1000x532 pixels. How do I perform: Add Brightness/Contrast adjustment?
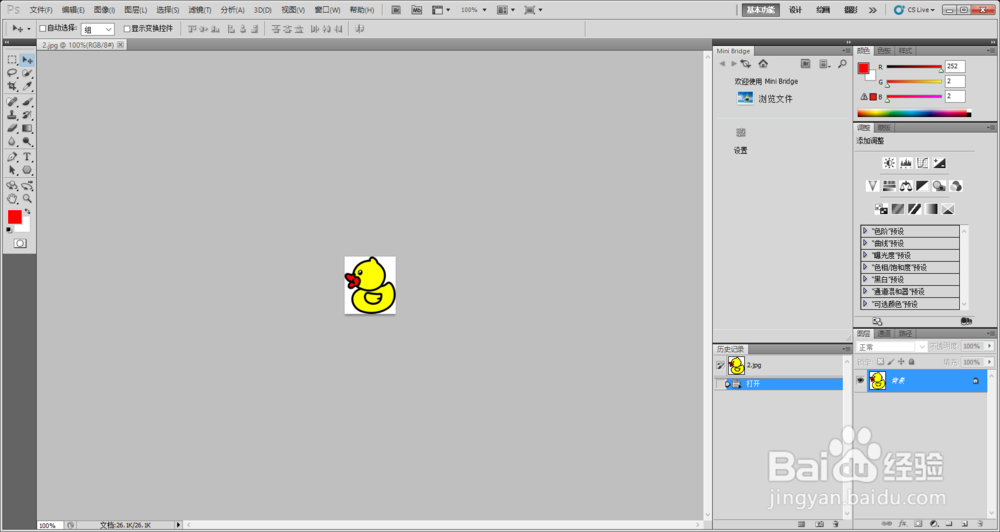889,163
